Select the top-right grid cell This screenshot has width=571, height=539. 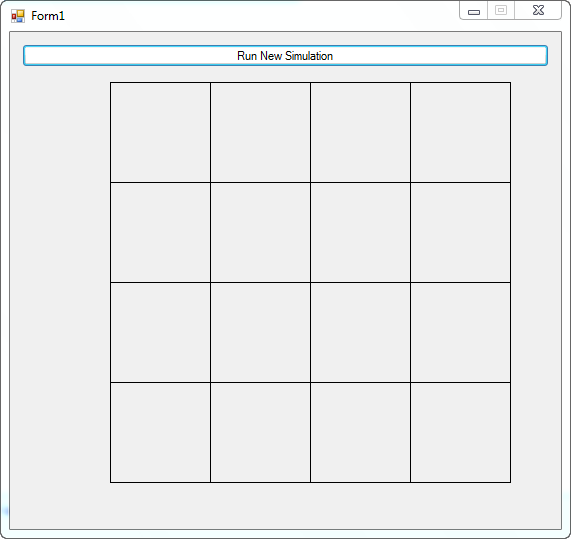pyautogui.click(x=461, y=133)
